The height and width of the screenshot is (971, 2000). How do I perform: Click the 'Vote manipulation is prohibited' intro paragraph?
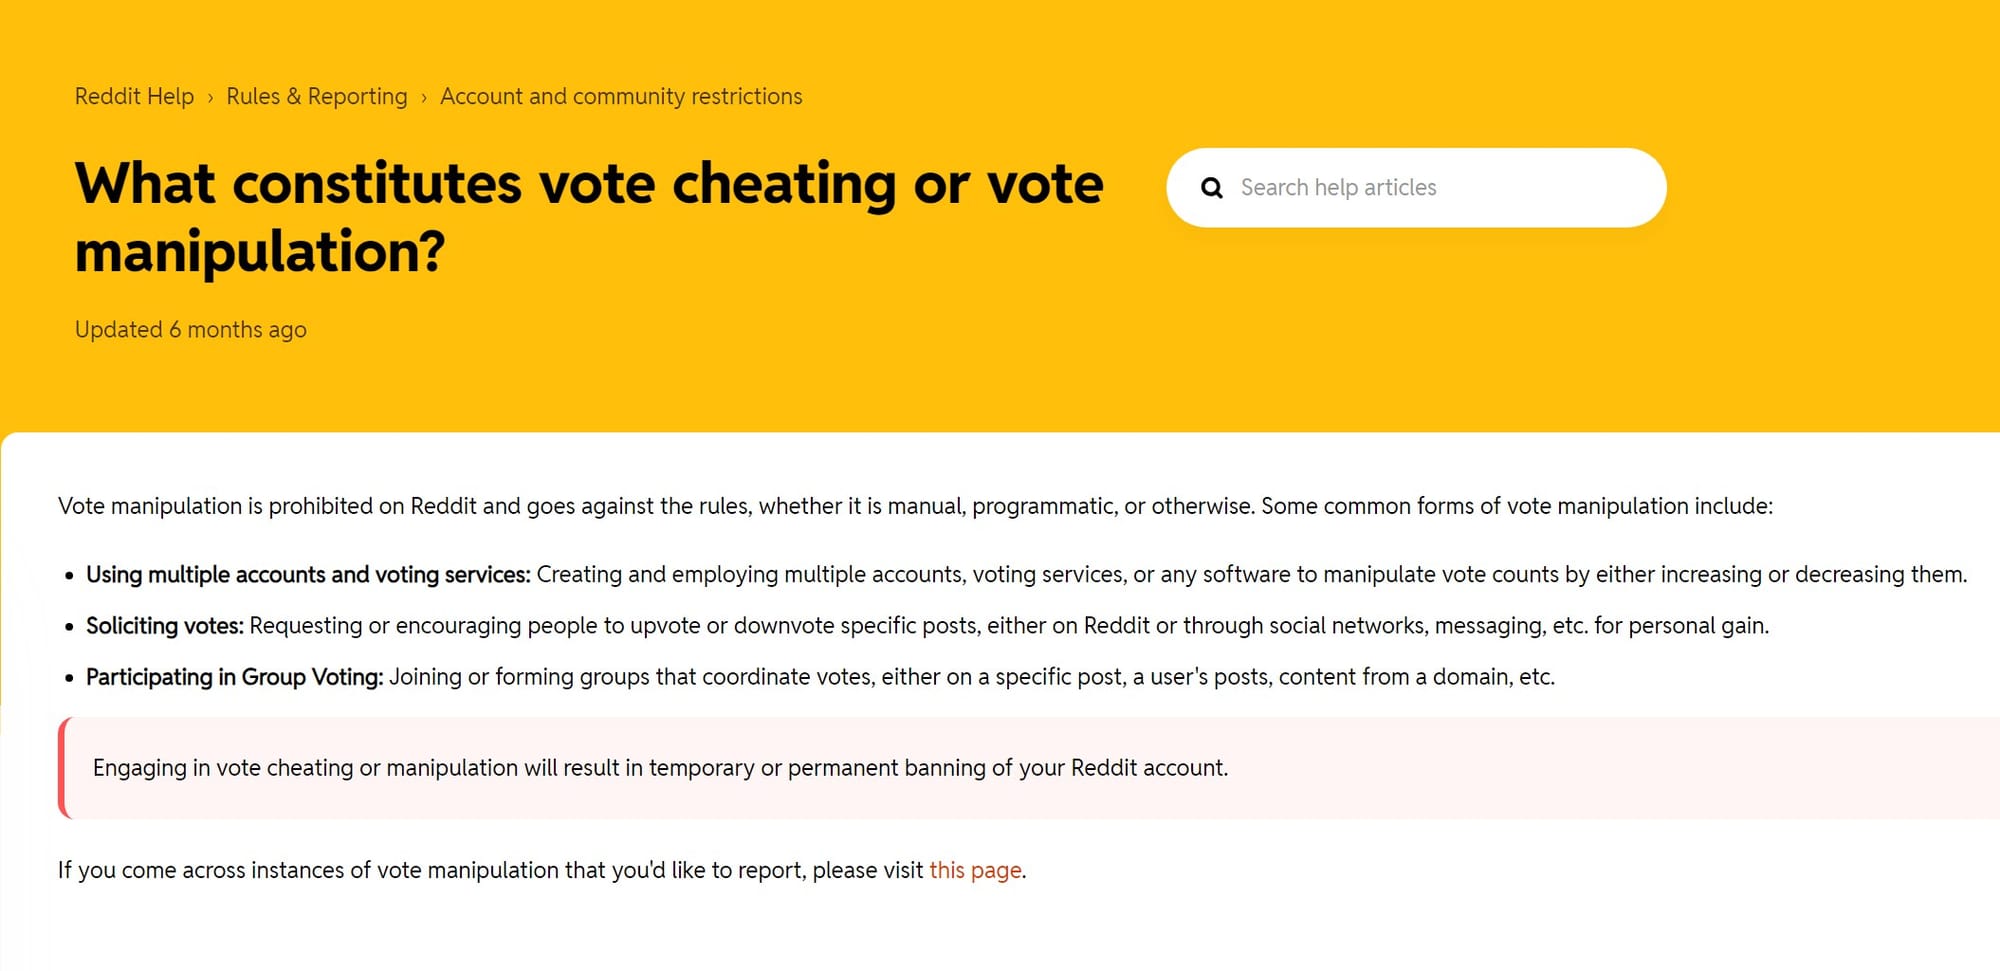pos(914,506)
